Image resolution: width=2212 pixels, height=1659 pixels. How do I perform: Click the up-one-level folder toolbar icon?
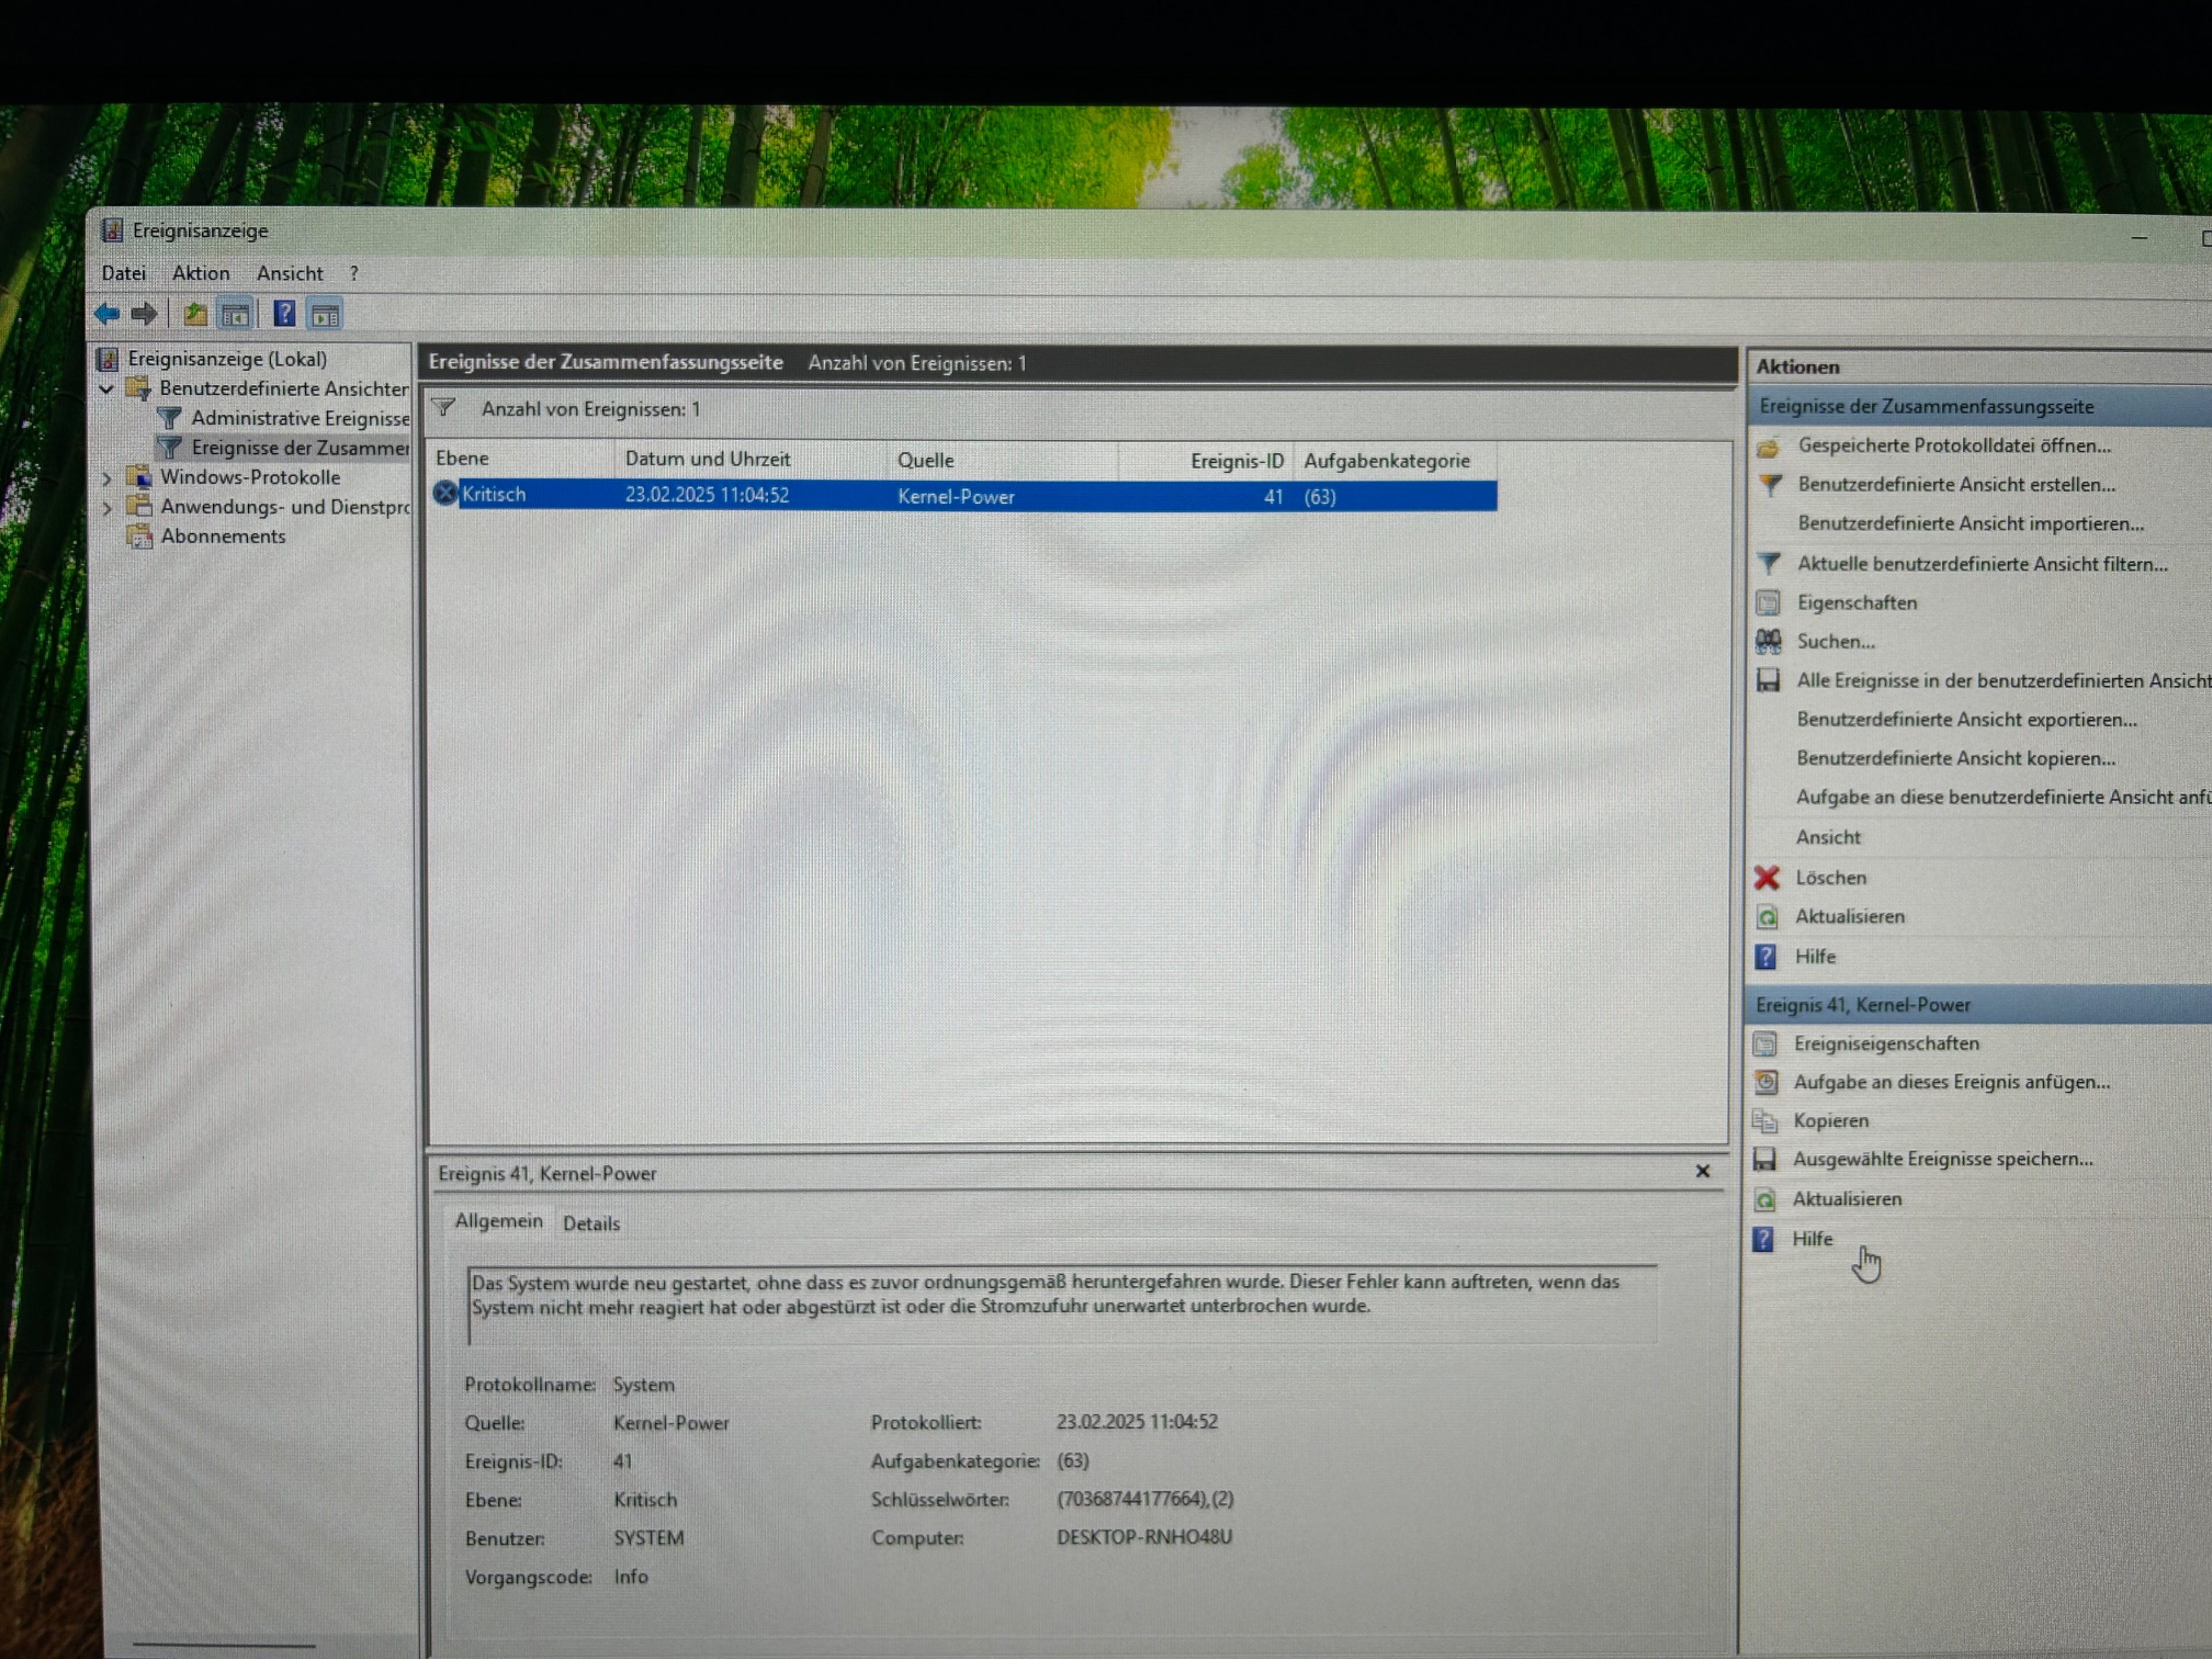[195, 315]
